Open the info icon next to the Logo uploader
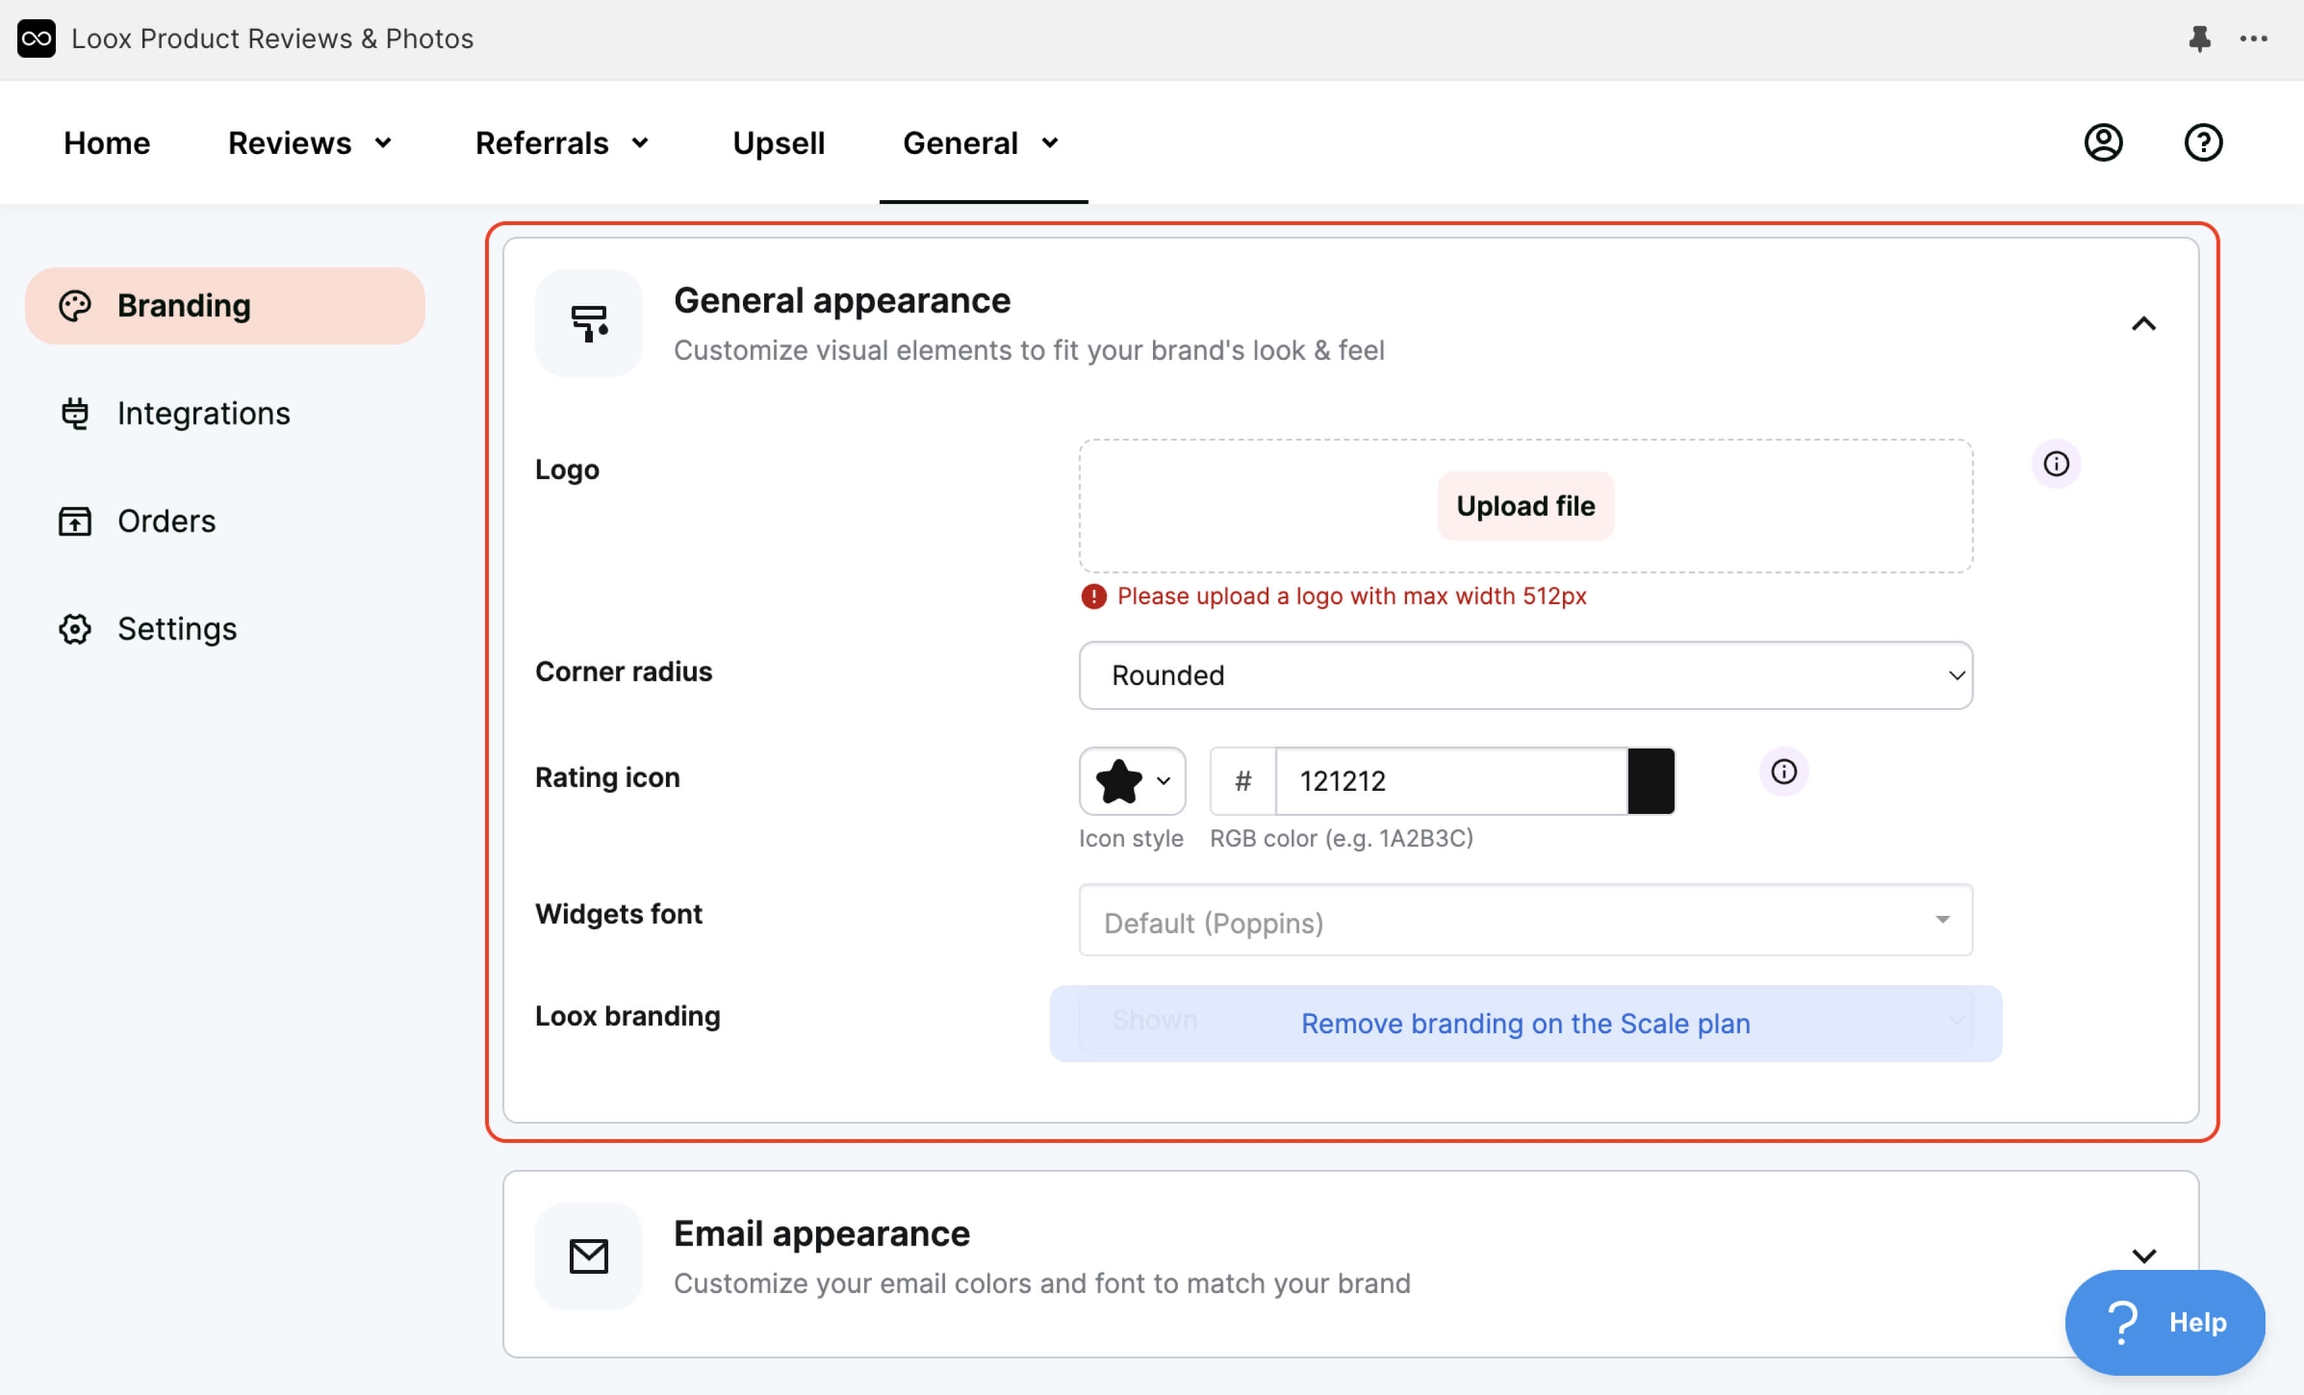This screenshot has width=2304, height=1395. point(2057,463)
